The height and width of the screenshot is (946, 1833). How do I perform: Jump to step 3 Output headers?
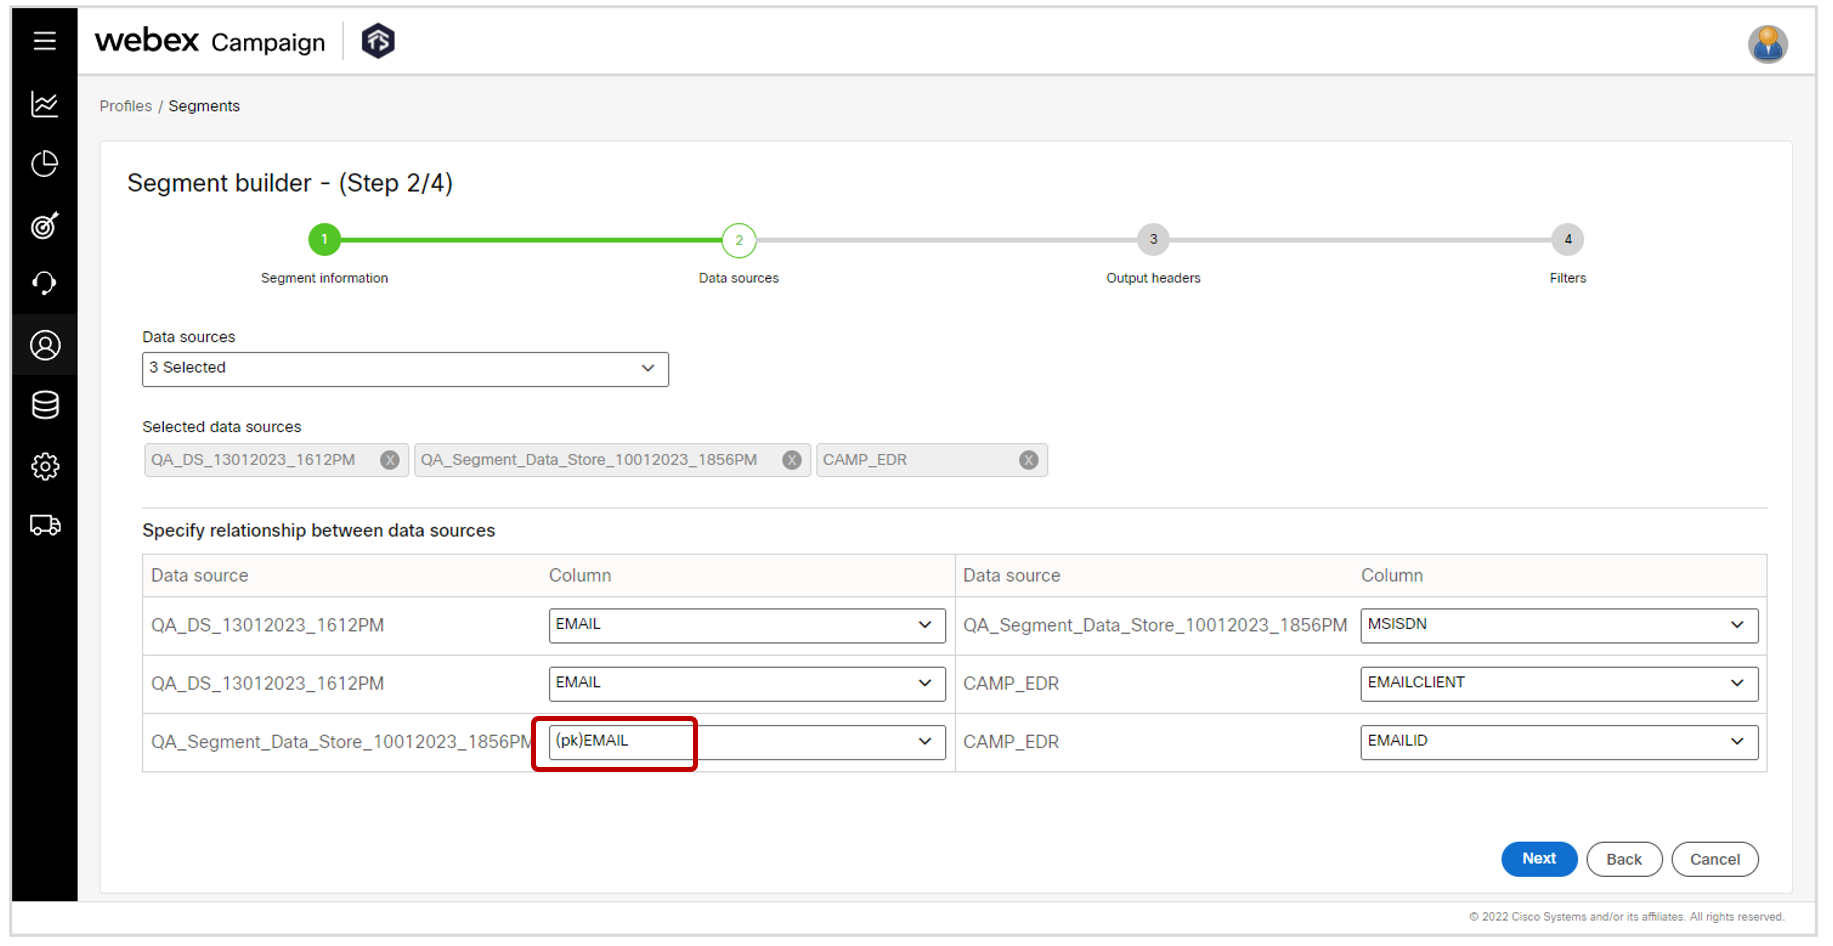[1153, 240]
